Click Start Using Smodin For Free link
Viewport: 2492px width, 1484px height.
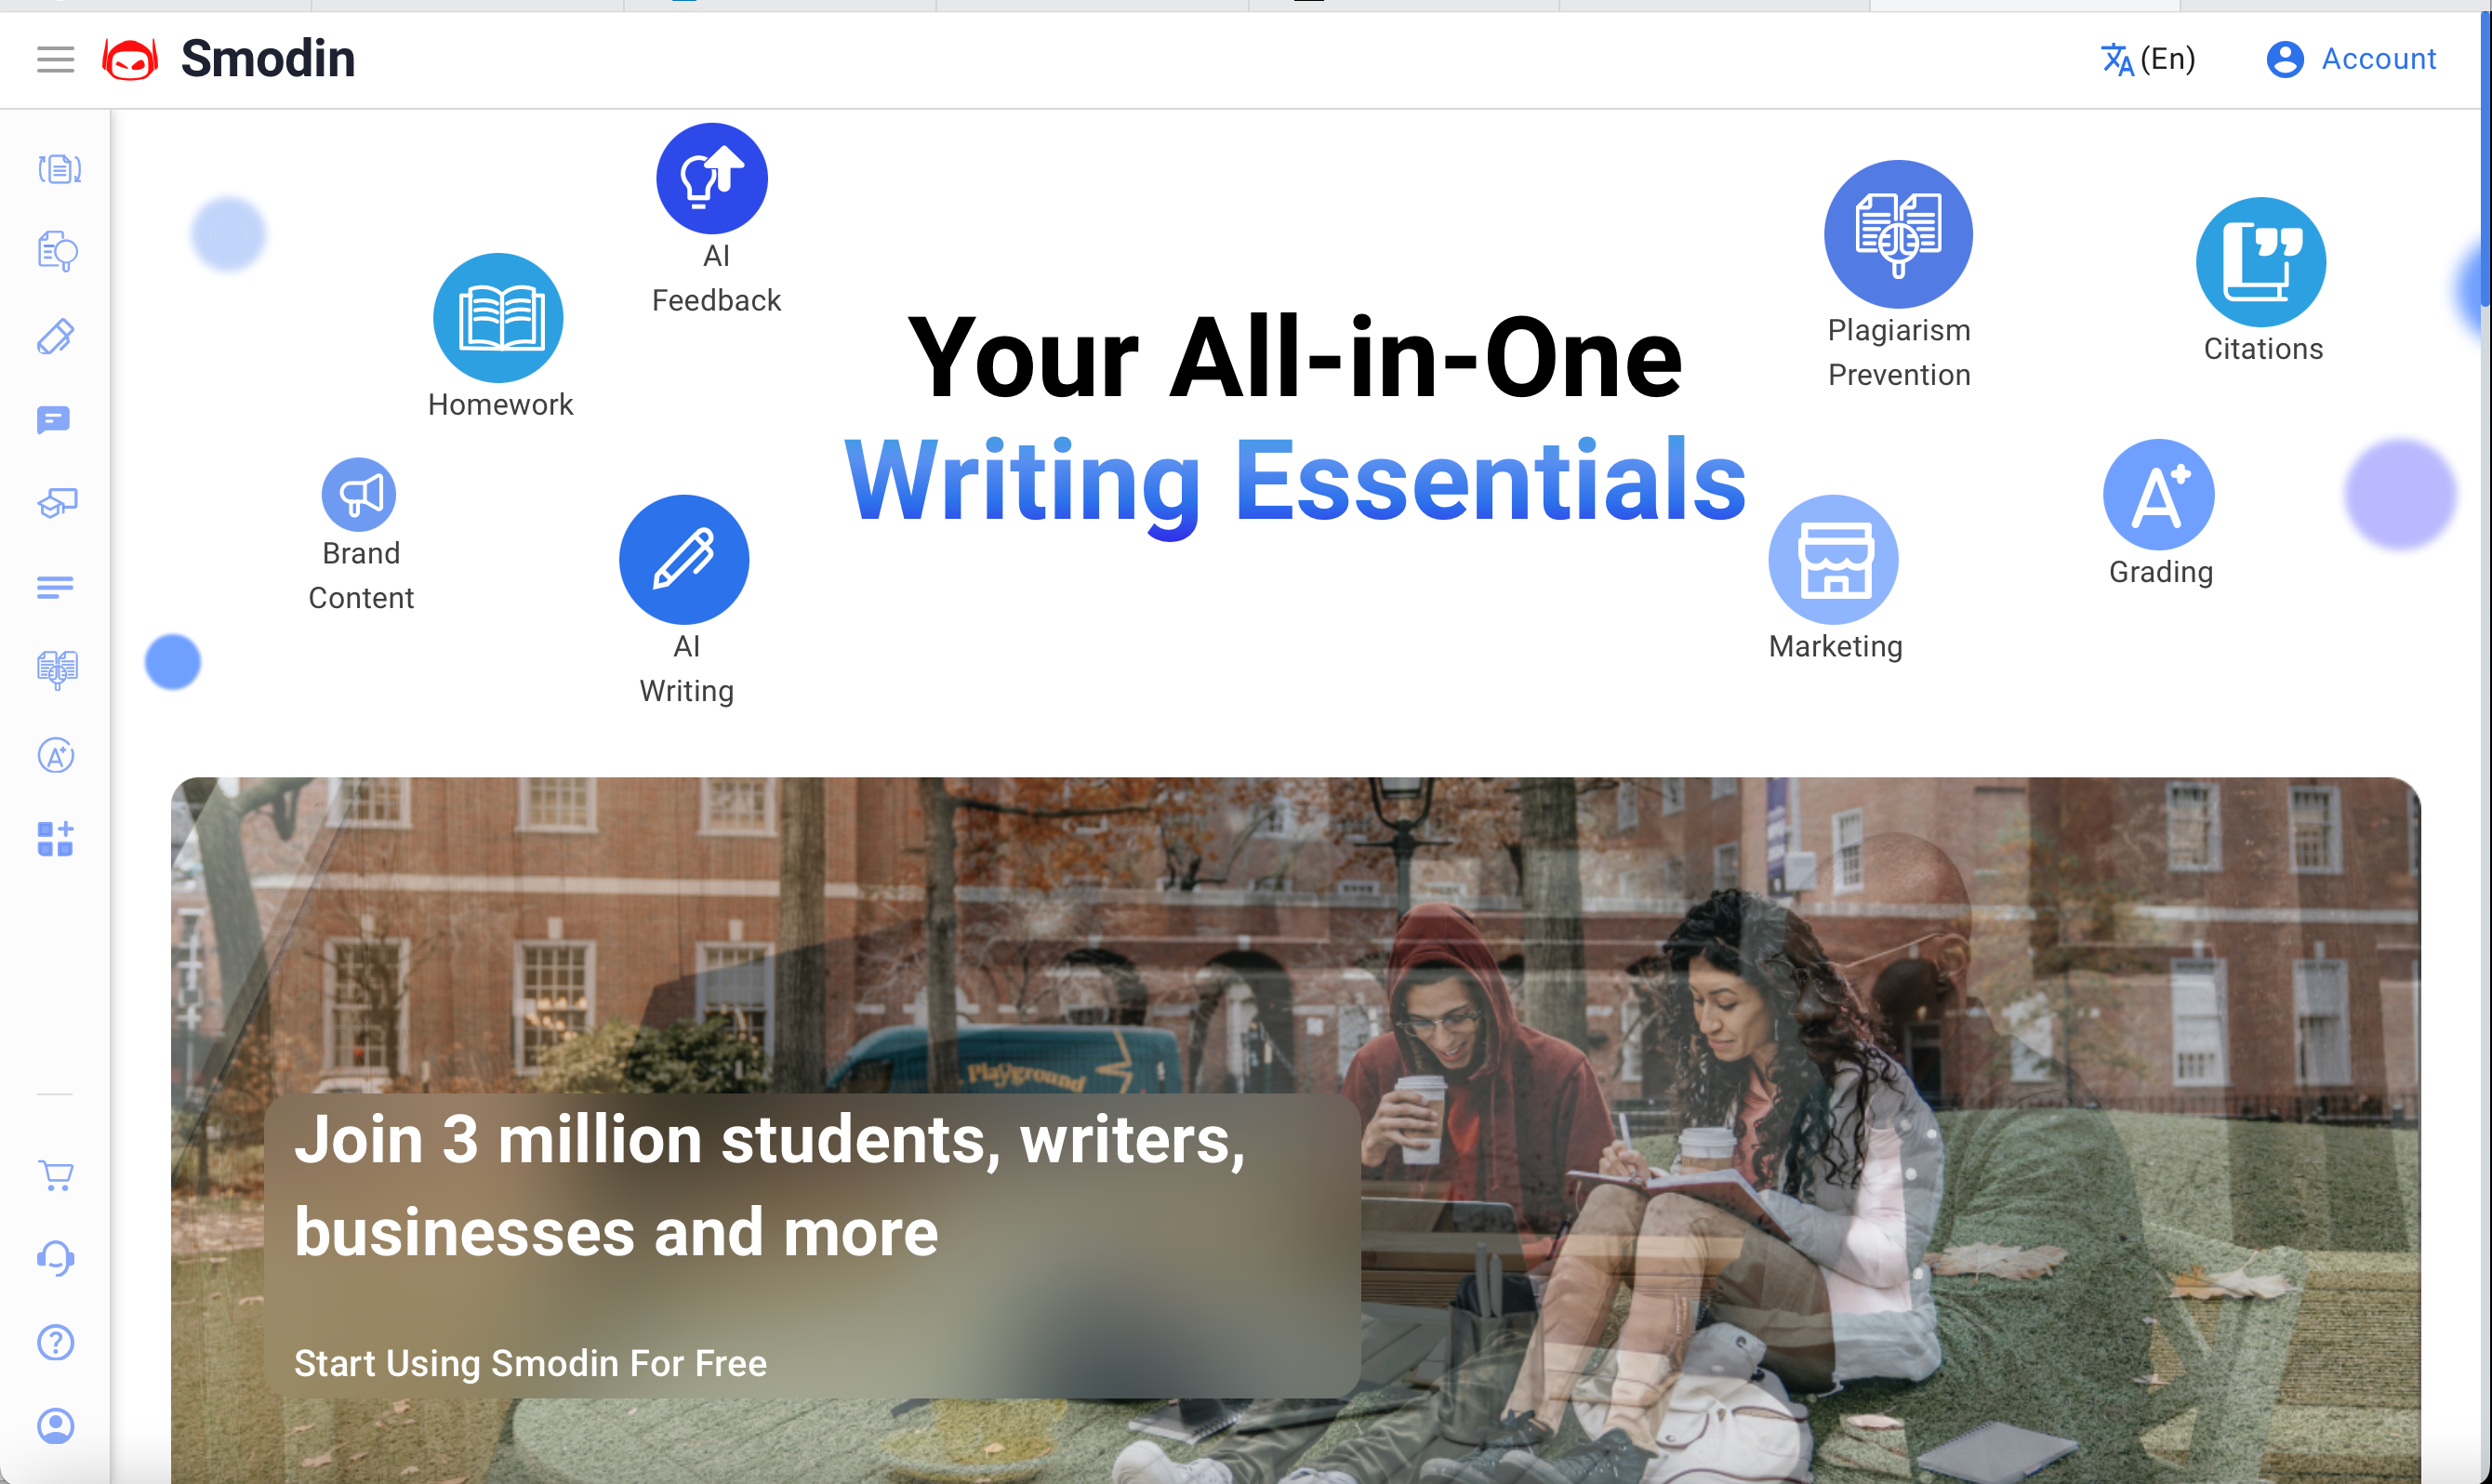pos(532,1362)
